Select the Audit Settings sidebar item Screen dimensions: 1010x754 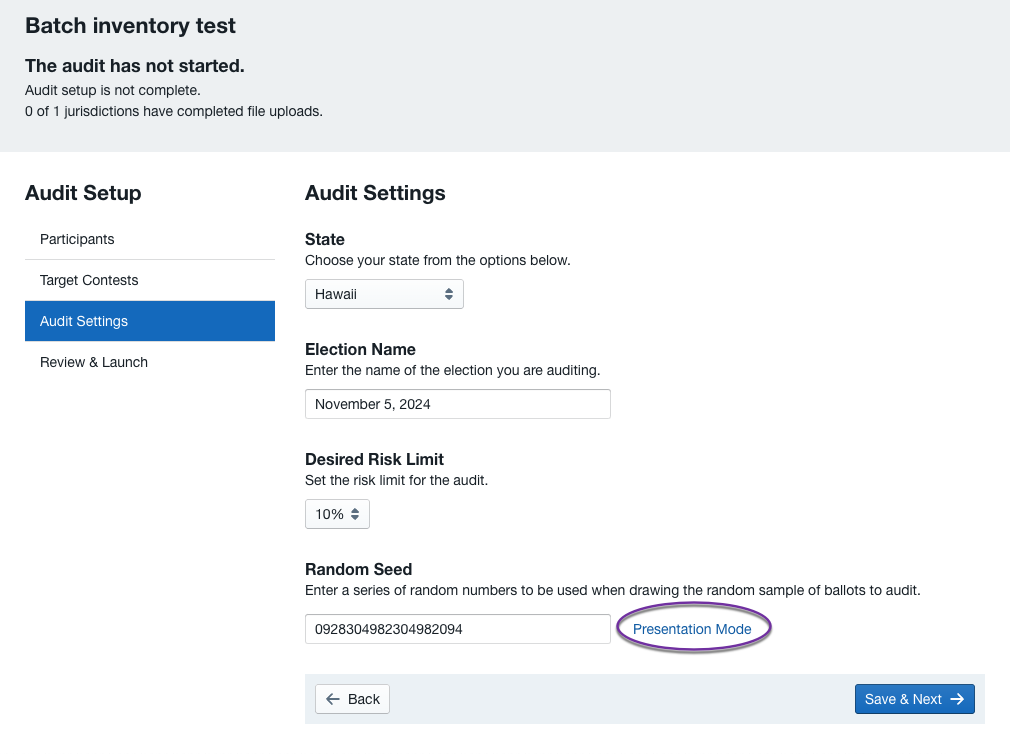84,321
